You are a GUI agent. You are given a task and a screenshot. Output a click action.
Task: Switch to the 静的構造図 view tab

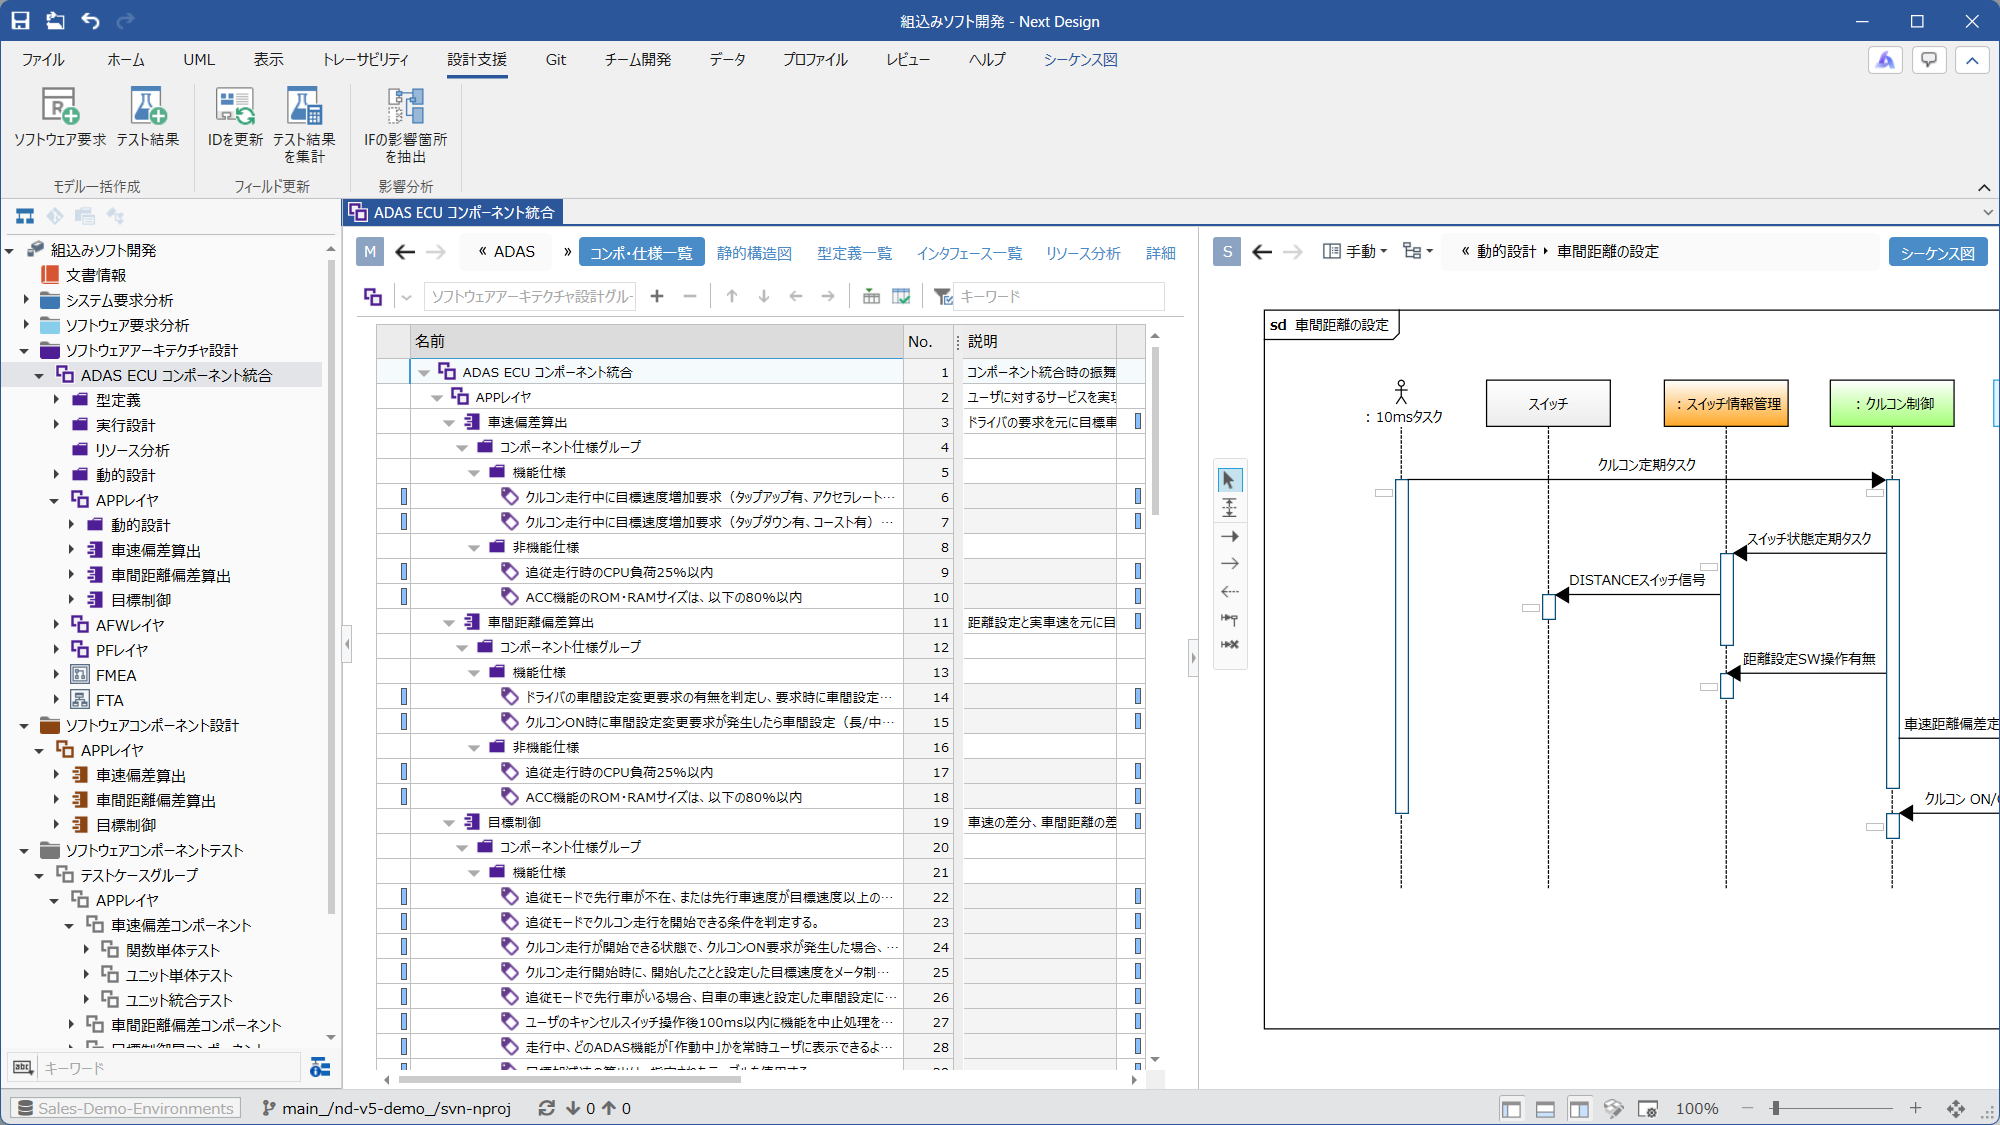[x=754, y=253]
